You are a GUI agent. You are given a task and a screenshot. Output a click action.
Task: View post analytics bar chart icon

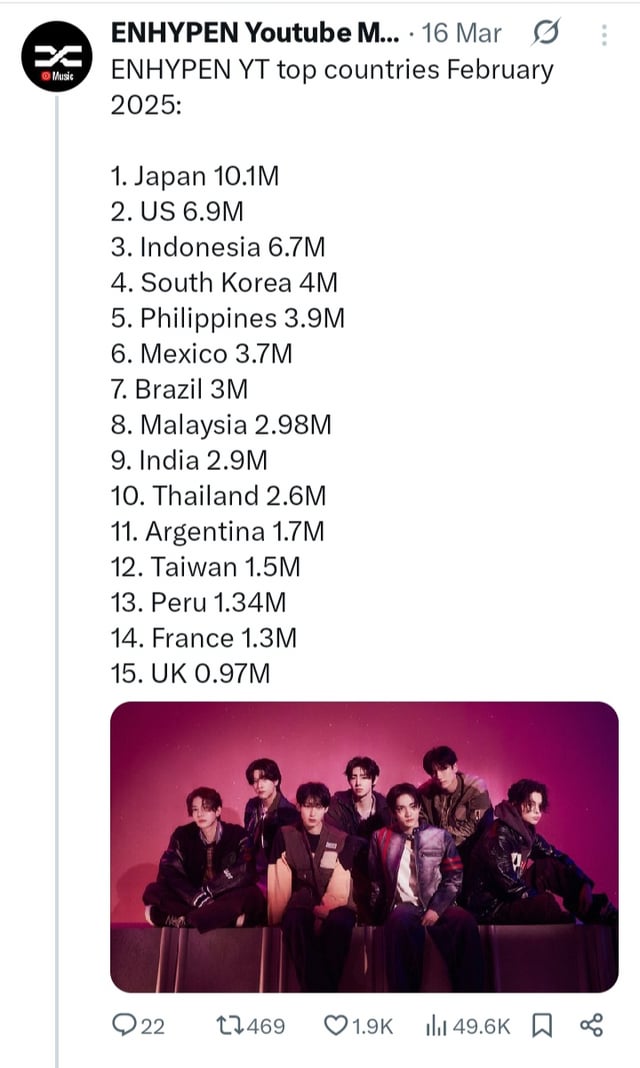tap(436, 1025)
